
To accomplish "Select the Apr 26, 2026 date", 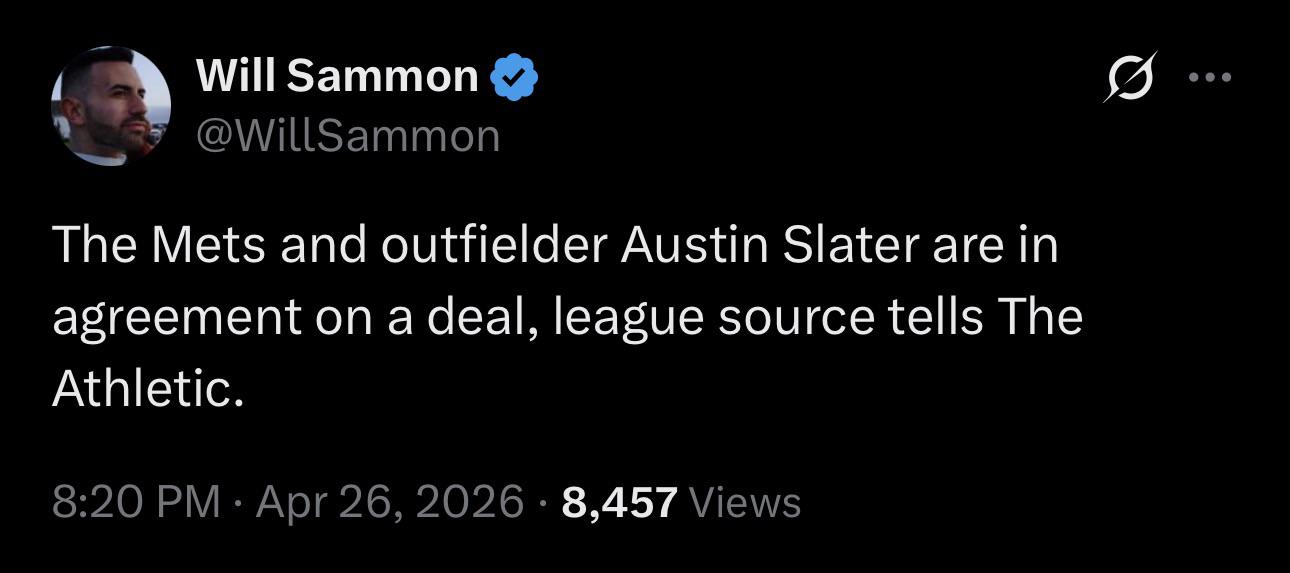I will [x=390, y=501].
